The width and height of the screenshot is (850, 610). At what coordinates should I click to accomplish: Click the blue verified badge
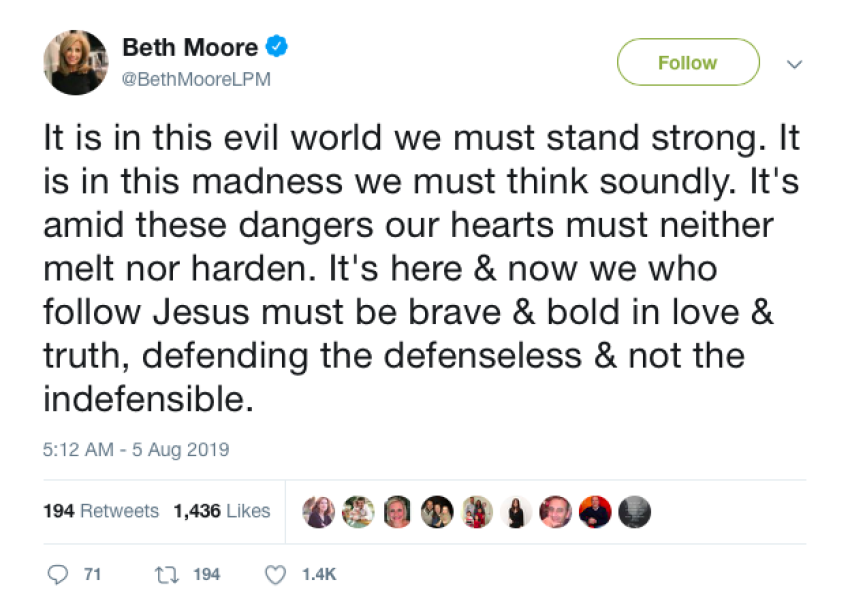276,47
